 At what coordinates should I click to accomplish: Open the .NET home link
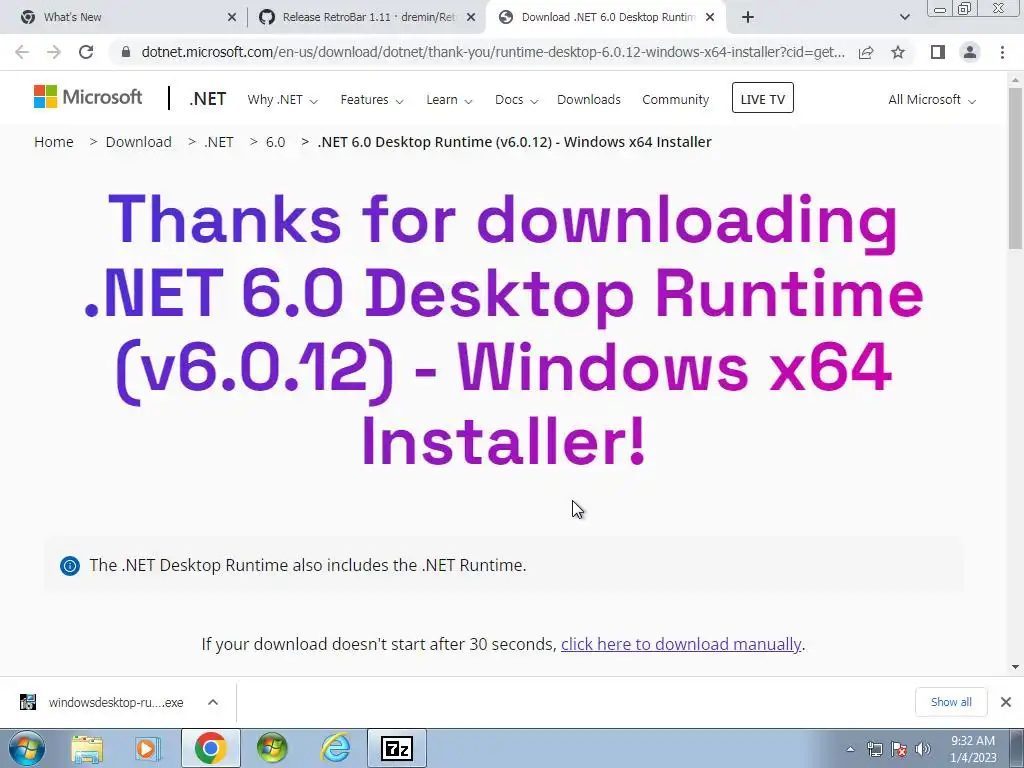click(208, 99)
